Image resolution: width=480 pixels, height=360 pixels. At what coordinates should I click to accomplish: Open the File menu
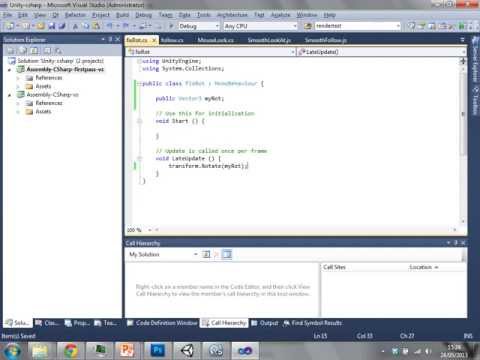click(7, 15)
